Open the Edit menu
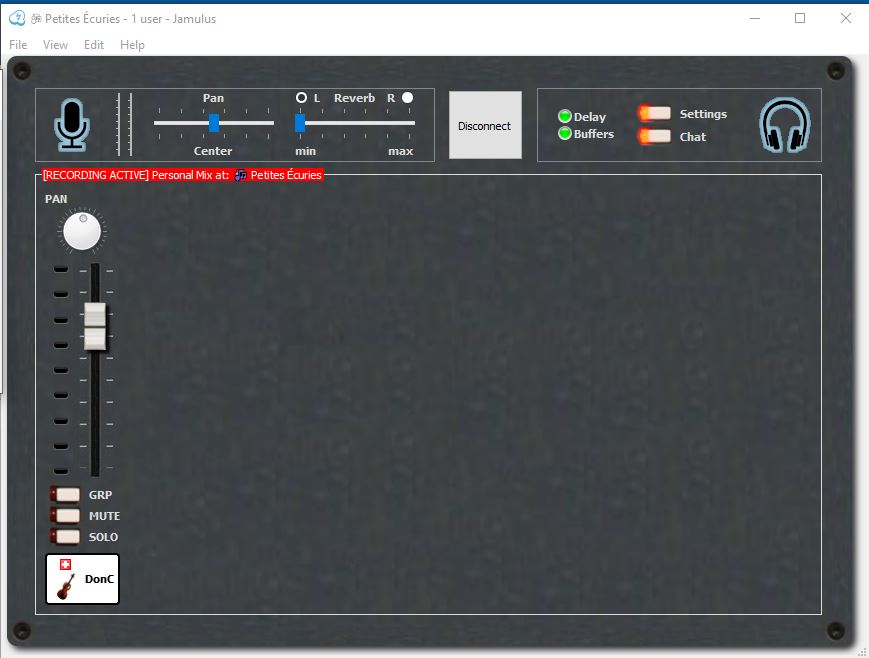This screenshot has height=658, width=869. click(93, 44)
